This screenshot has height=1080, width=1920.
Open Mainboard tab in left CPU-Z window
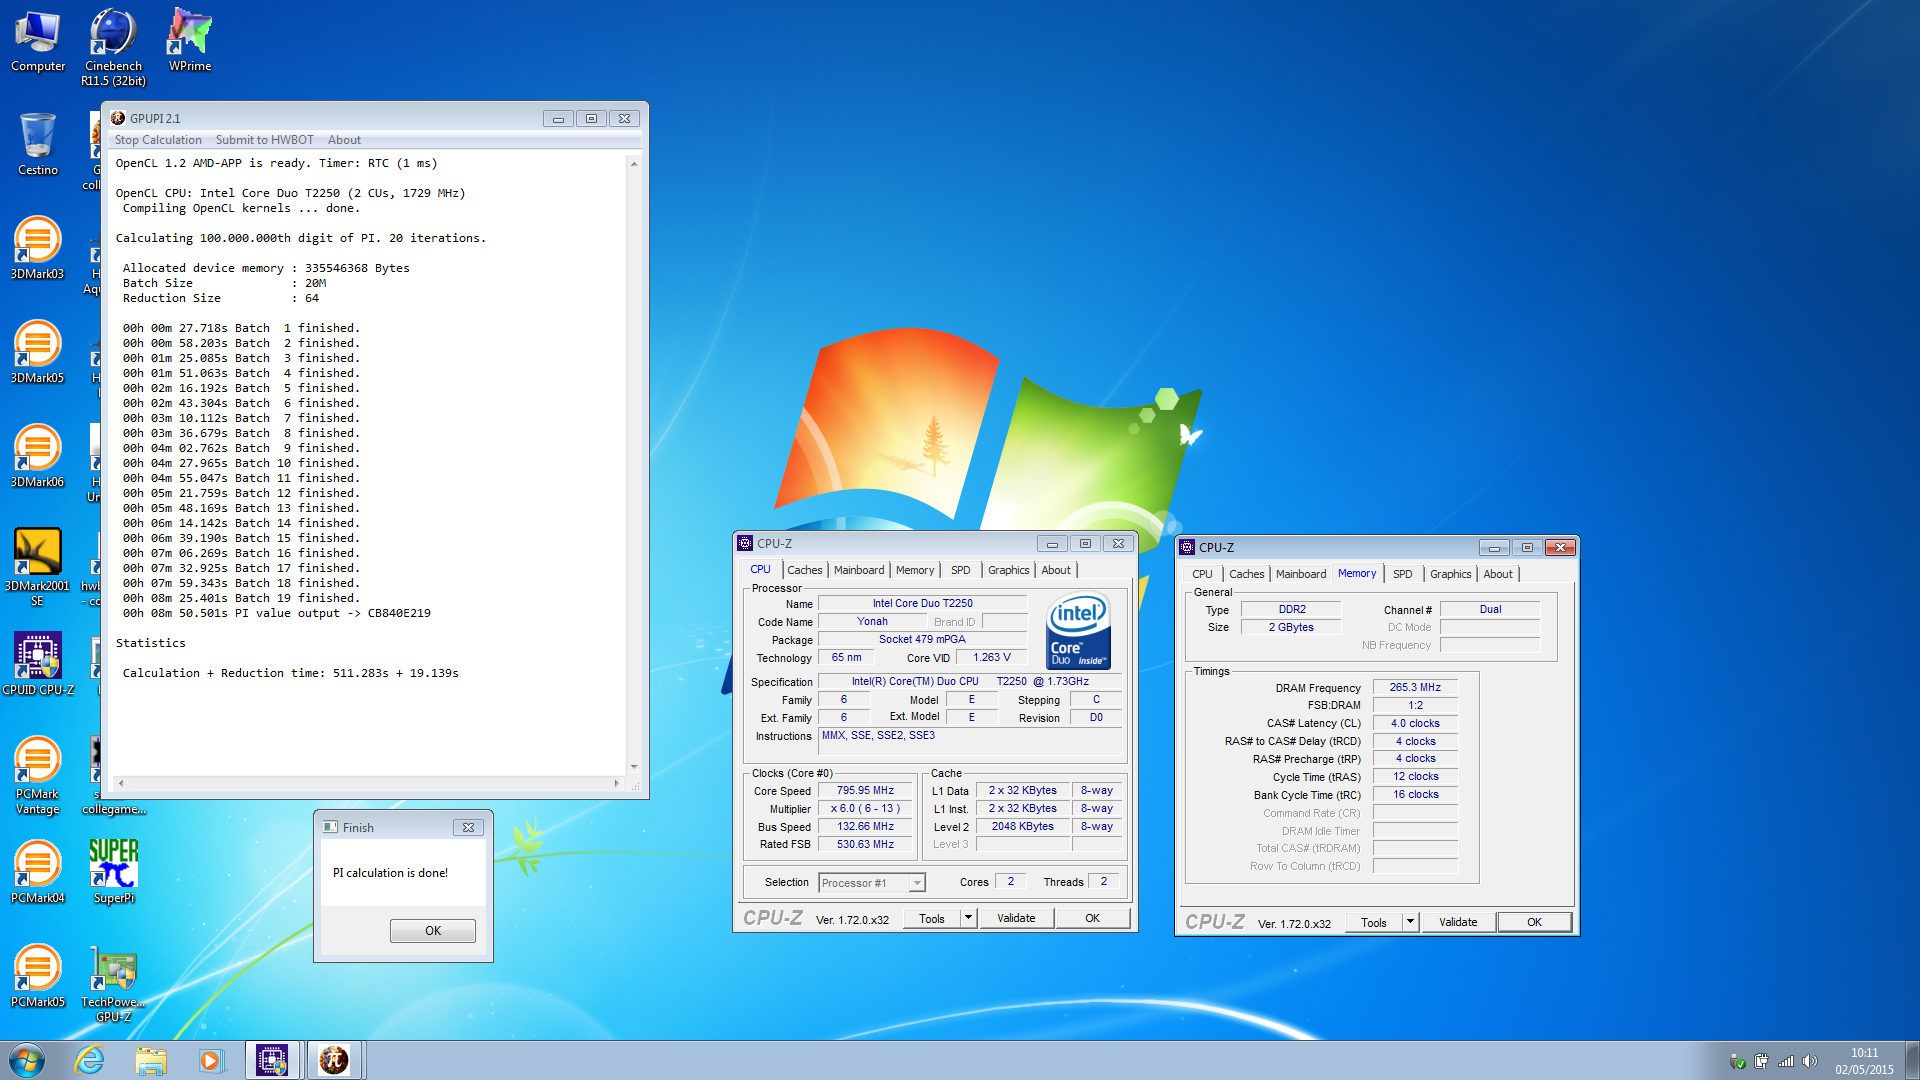859,570
